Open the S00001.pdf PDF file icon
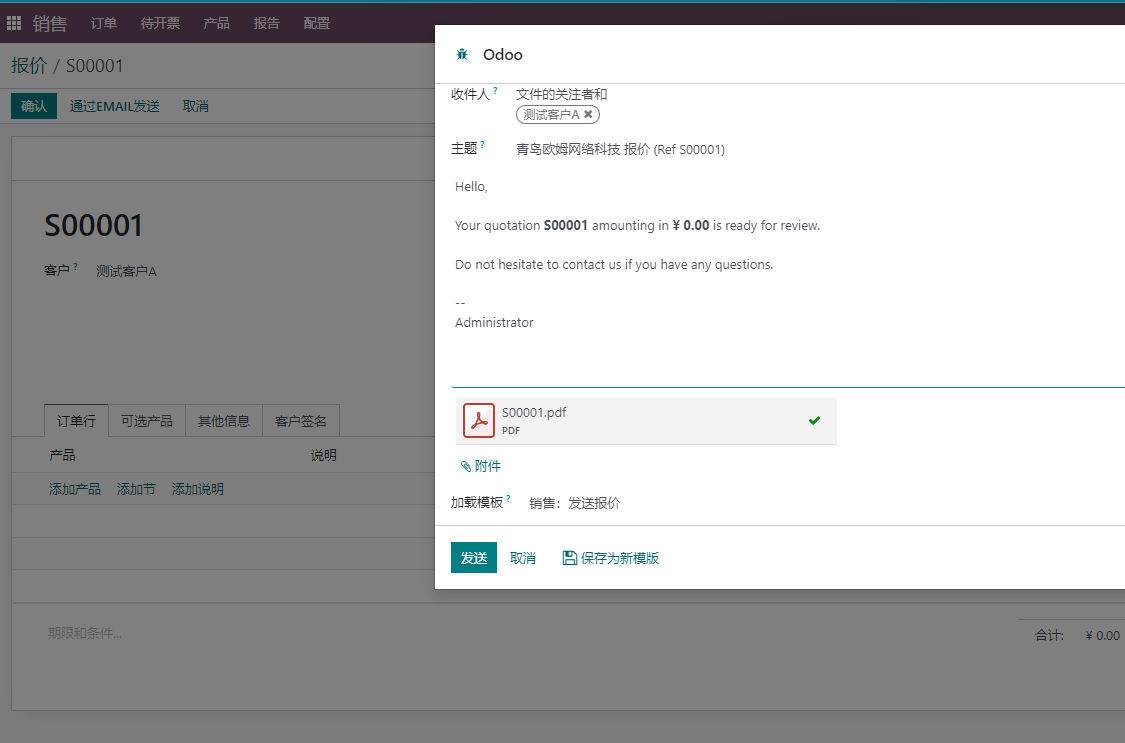Screen dimensions: 1125x743 click(x=479, y=420)
